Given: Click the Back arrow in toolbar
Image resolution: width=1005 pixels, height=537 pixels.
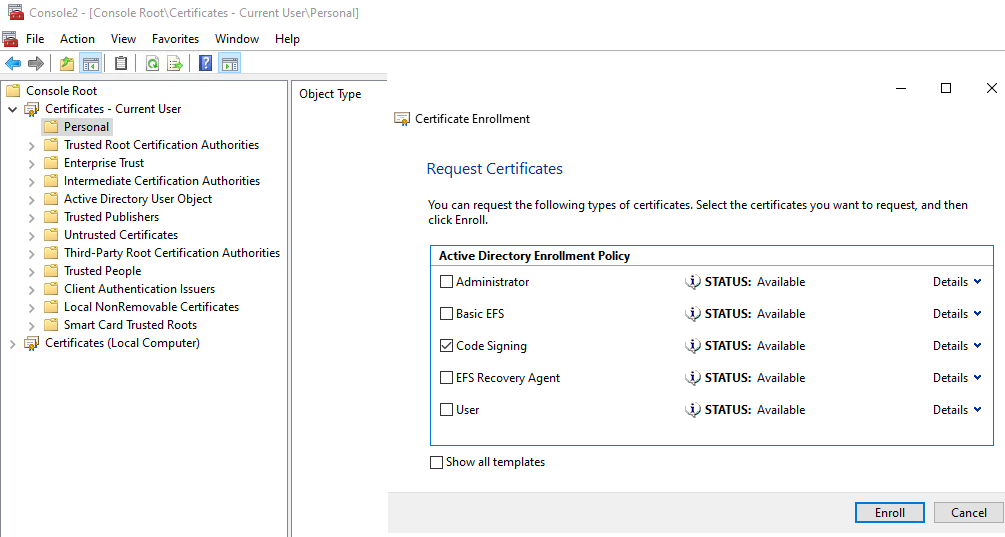Looking at the screenshot, I should [13, 63].
